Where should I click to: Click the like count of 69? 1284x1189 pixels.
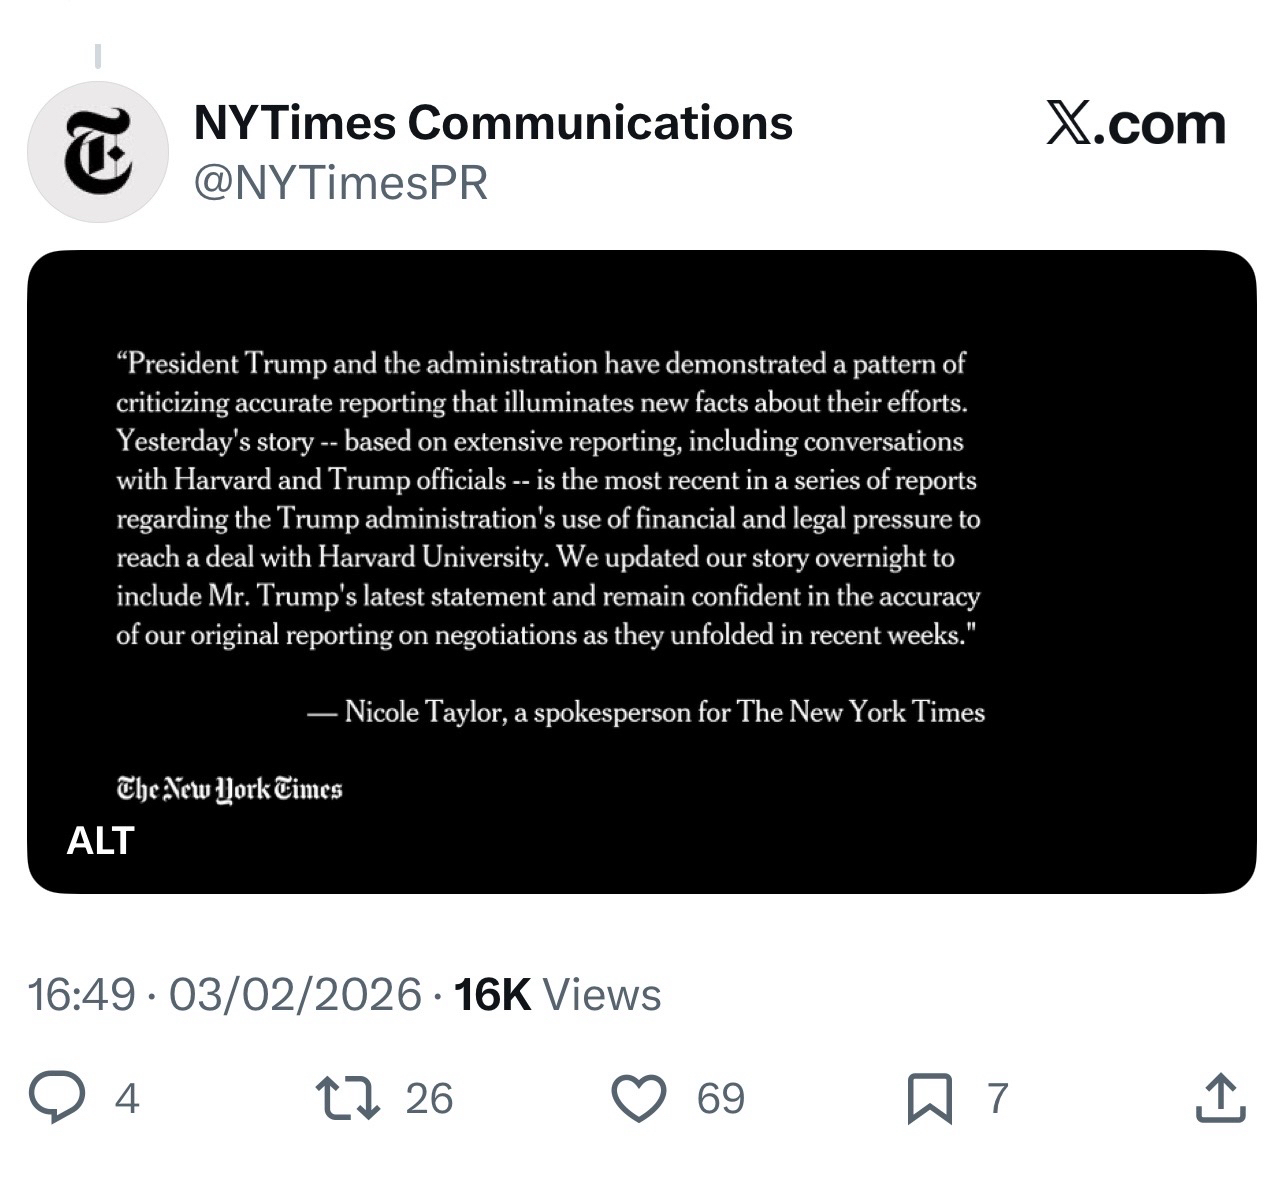coord(720,1098)
